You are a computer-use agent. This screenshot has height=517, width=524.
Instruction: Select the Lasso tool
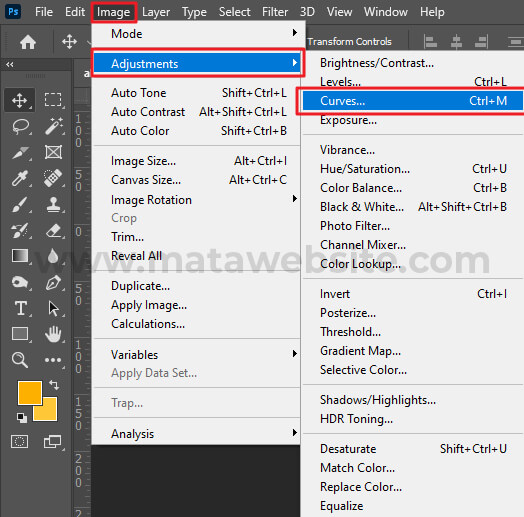click(x=20, y=126)
